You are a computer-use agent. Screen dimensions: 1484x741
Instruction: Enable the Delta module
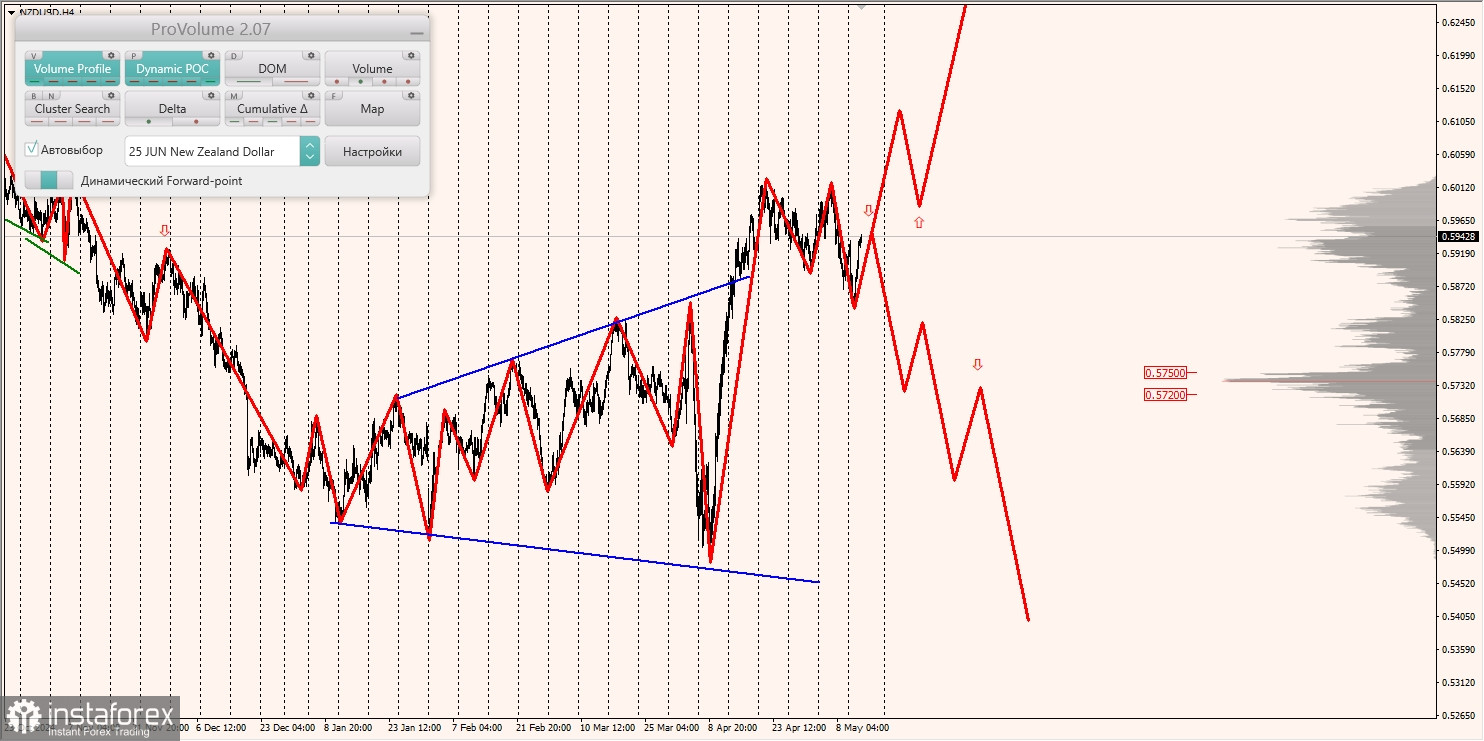pos(172,109)
